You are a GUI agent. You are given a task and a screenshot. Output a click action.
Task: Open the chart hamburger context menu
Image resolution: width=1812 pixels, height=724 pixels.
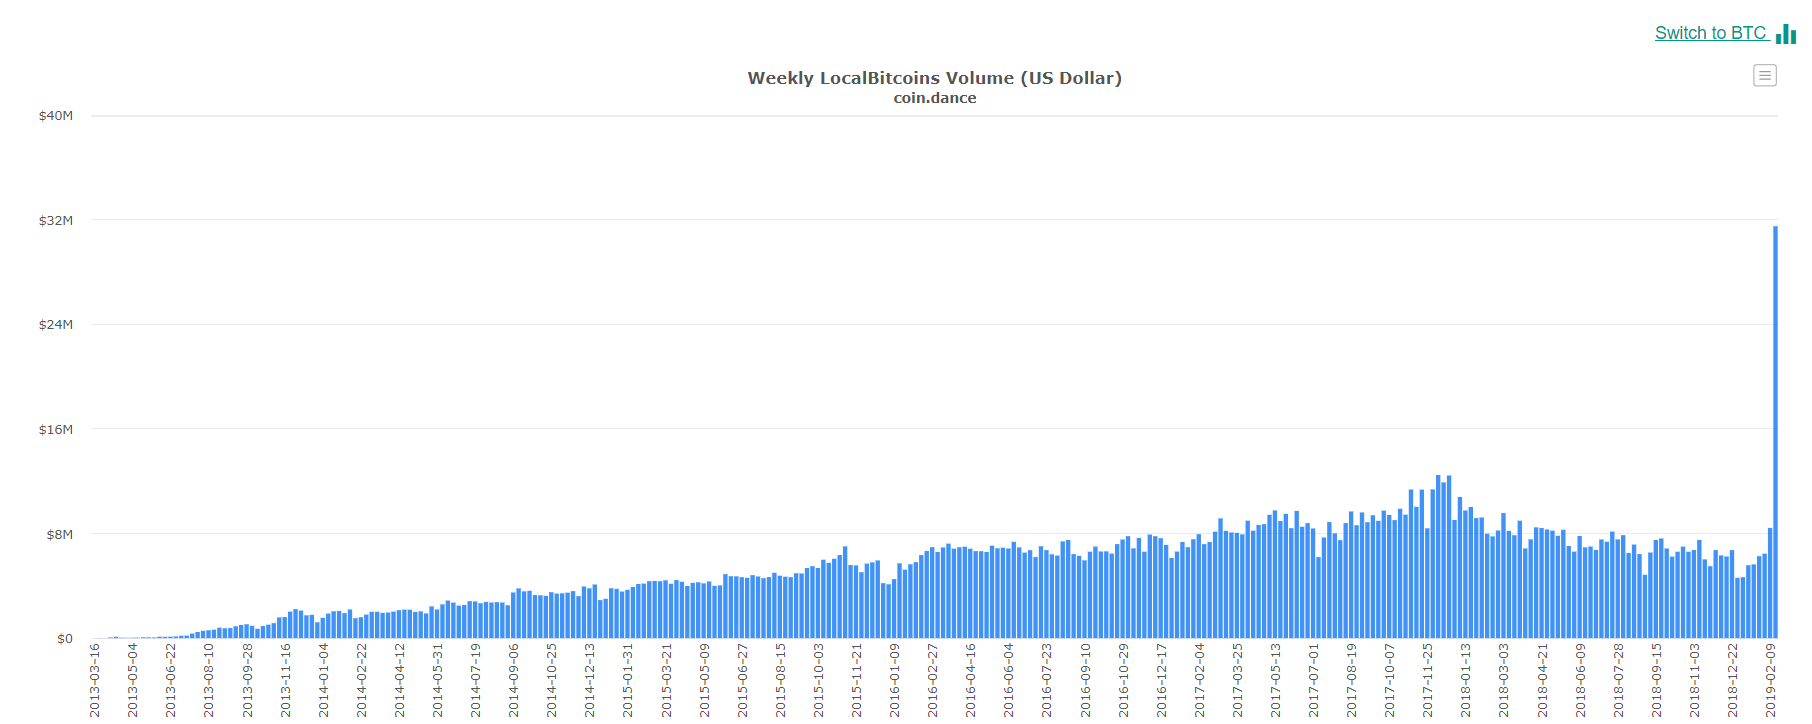[x=1764, y=75]
